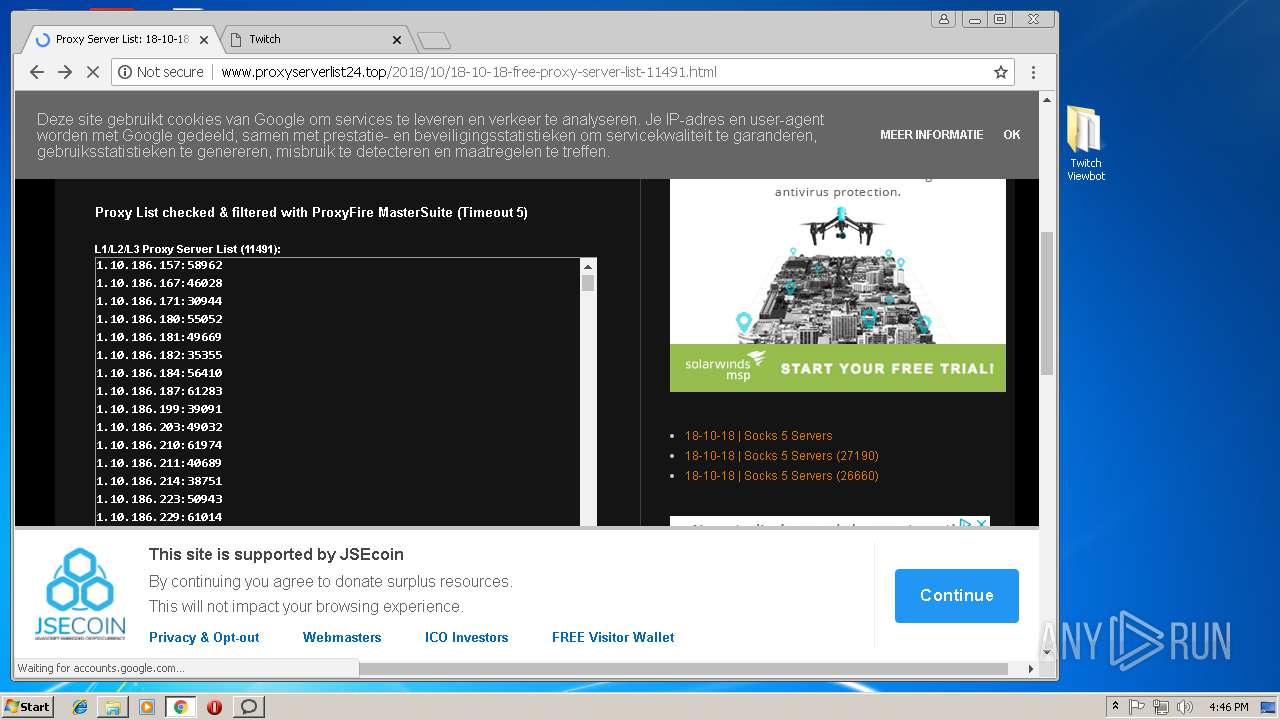Image resolution: width=1280 pixels, height=720 pixels.
Task: Click proxy list scrollbar thumb
Action: (x=588, y=283)
